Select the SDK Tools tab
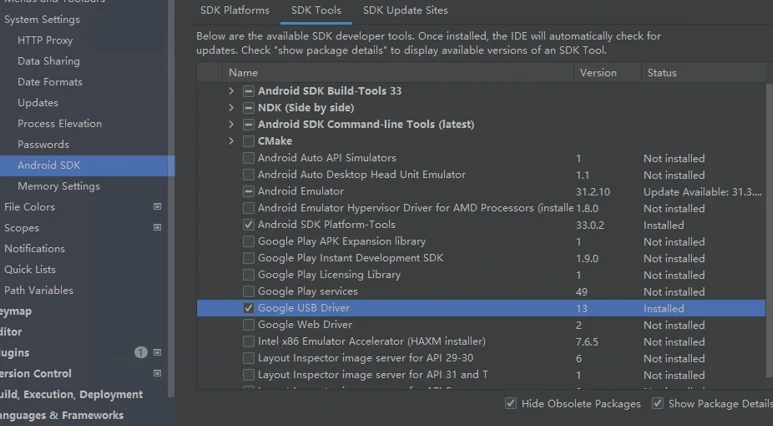773x426 pixels. click(316, 11)
